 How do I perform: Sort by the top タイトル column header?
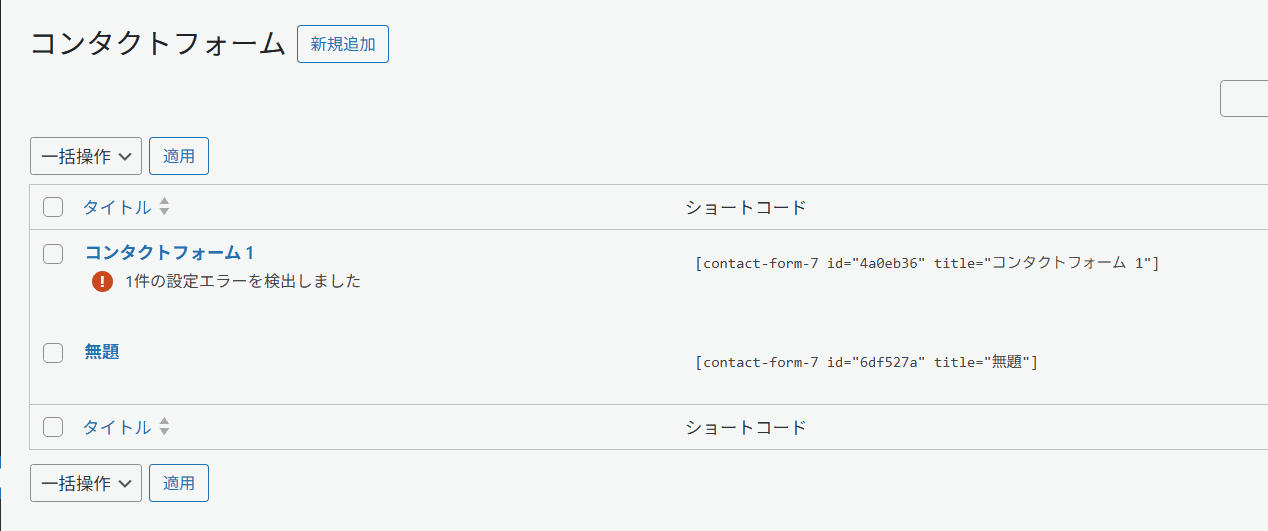[117, 207]
